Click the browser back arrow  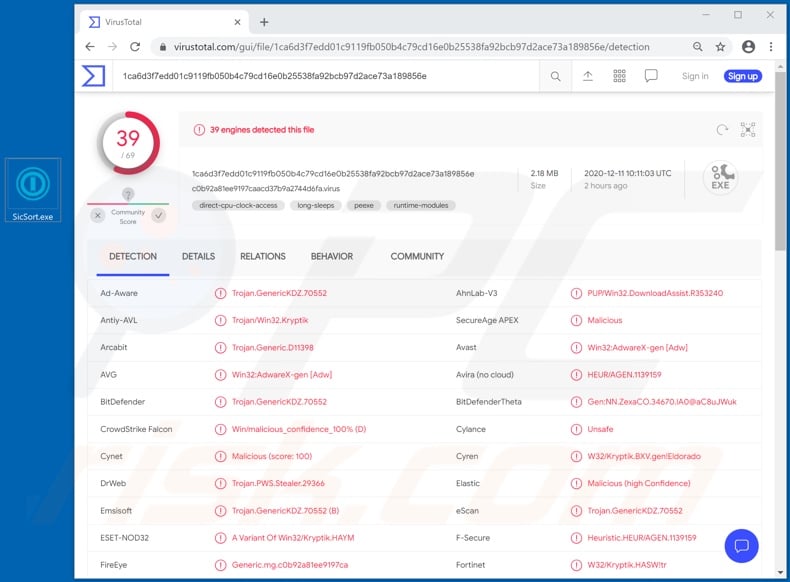click(90, 47)
